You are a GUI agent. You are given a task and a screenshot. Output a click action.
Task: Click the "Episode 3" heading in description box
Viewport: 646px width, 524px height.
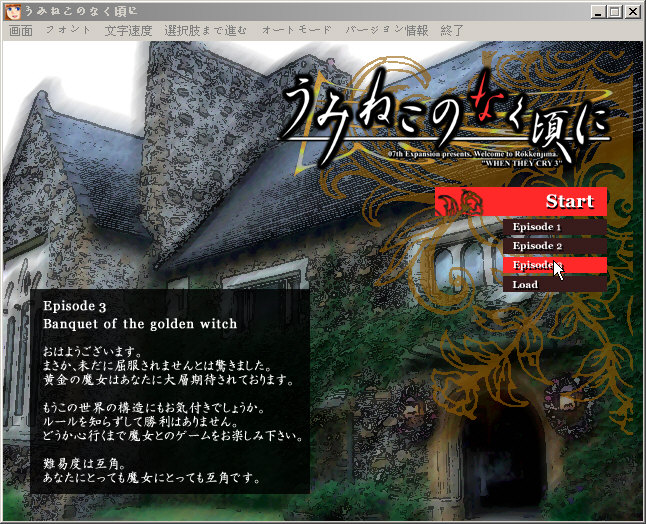pos(75,306)
